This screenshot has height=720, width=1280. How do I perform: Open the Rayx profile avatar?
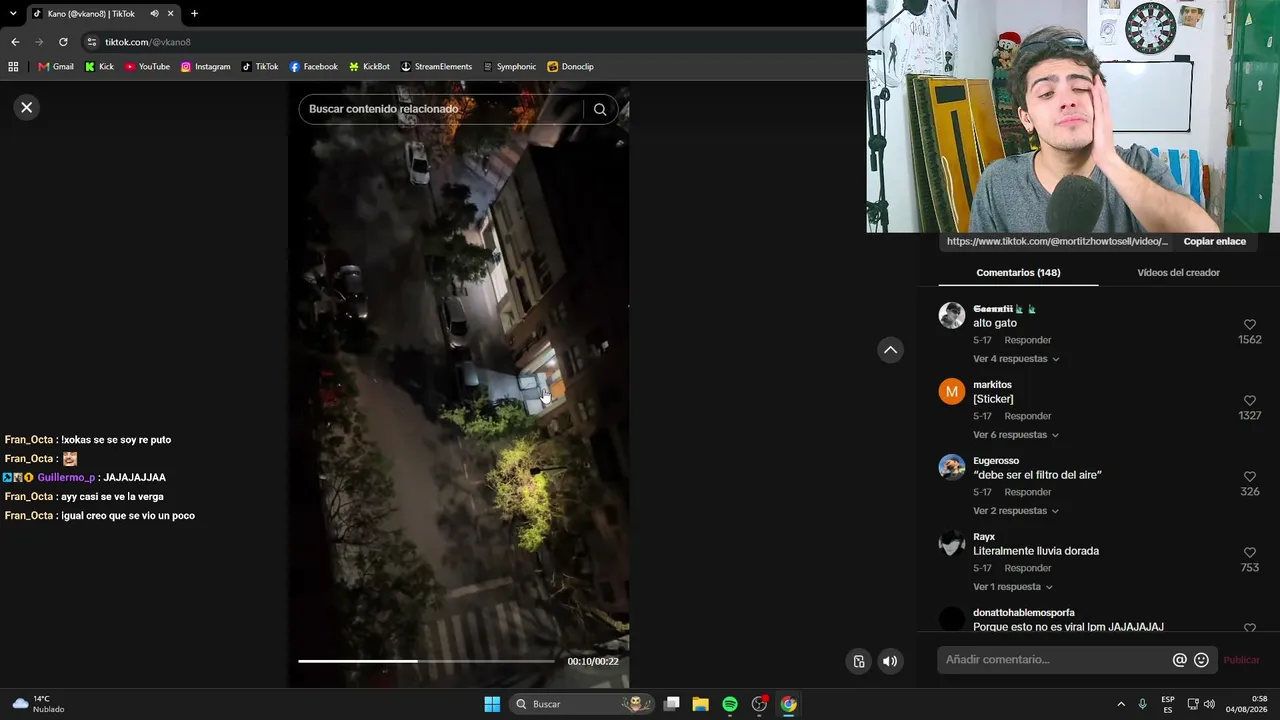click(x=952, y=543)
